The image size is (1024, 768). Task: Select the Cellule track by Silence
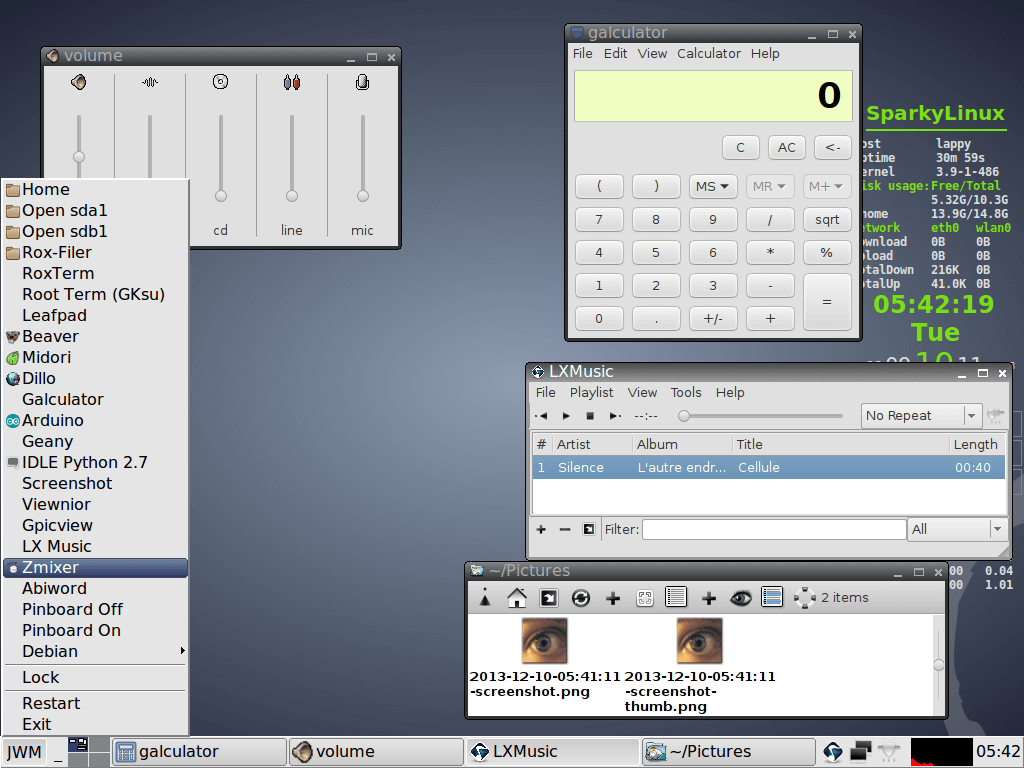click(700, 467)
